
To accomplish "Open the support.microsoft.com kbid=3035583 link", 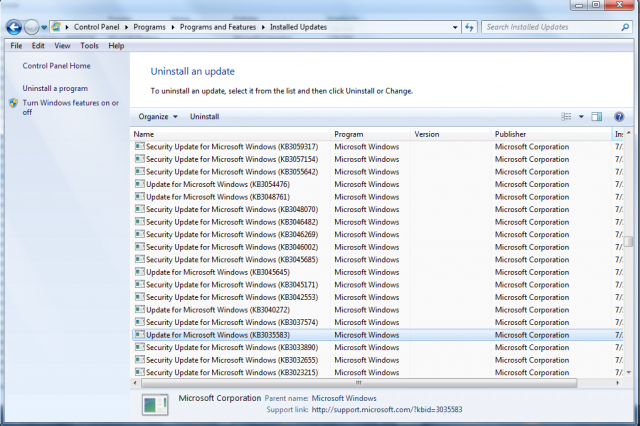I will pyautogui.click(x=387, y=409).
